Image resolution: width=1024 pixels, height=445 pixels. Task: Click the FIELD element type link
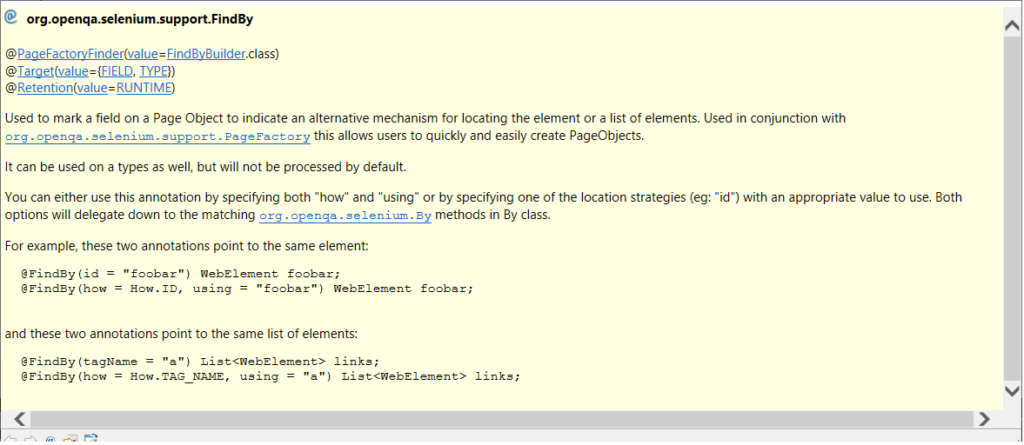click(117, 71)
